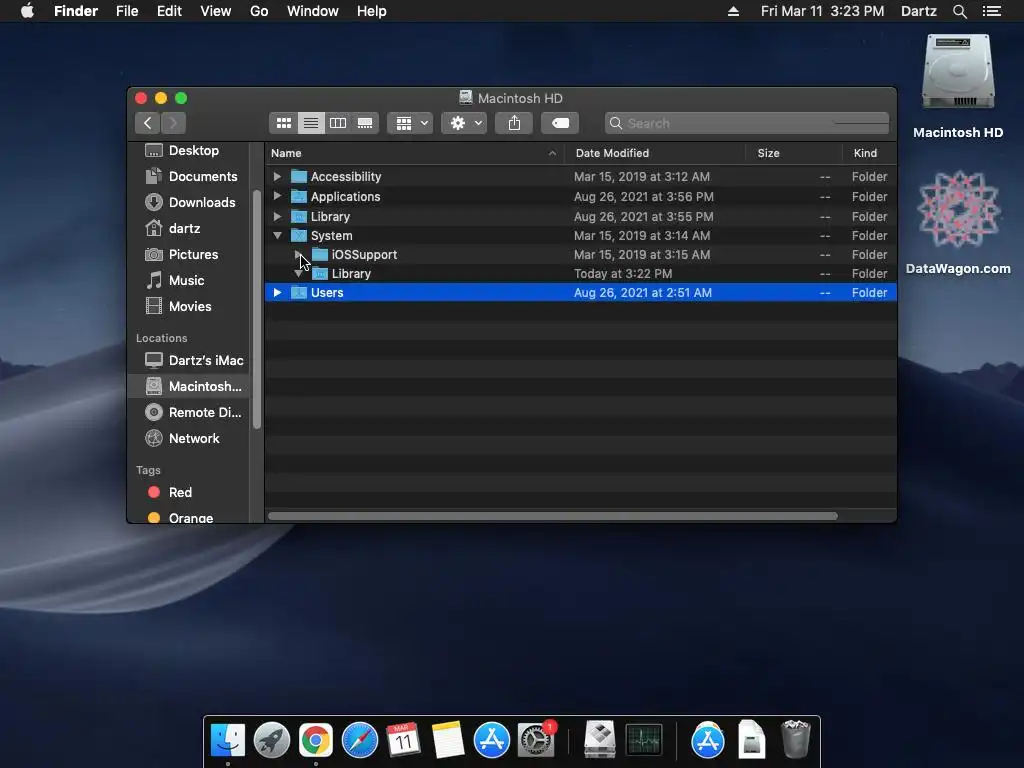Go back using the back arrow
This screenshot has height=768, width=1024.
pyautogui.click(x=148, y=123)
